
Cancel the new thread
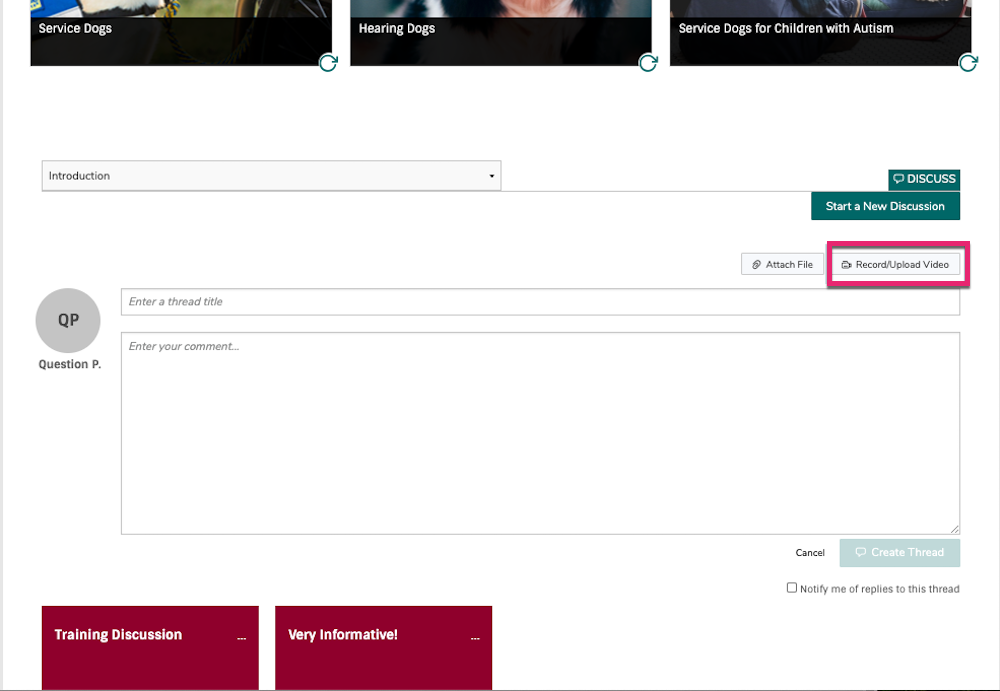(x=810, y=553)
